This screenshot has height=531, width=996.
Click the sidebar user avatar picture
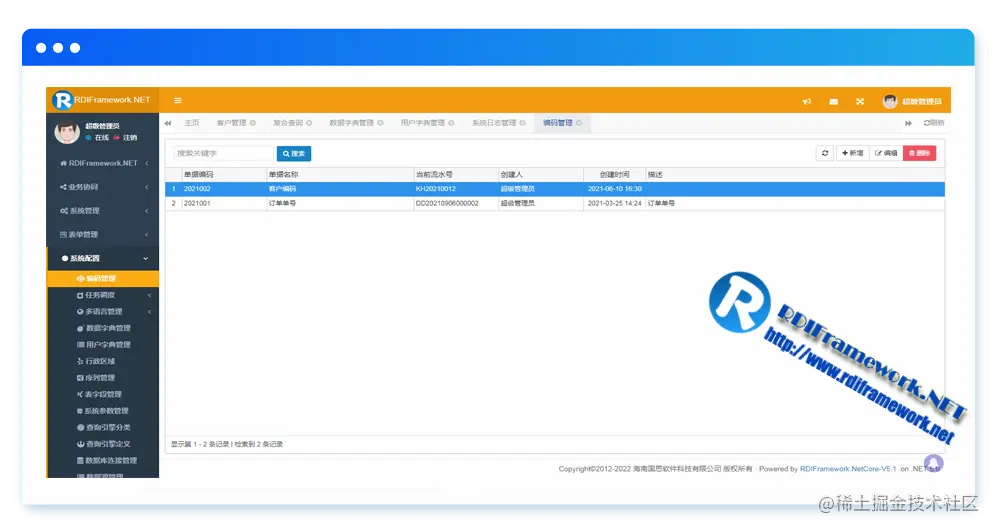[67, 131]
